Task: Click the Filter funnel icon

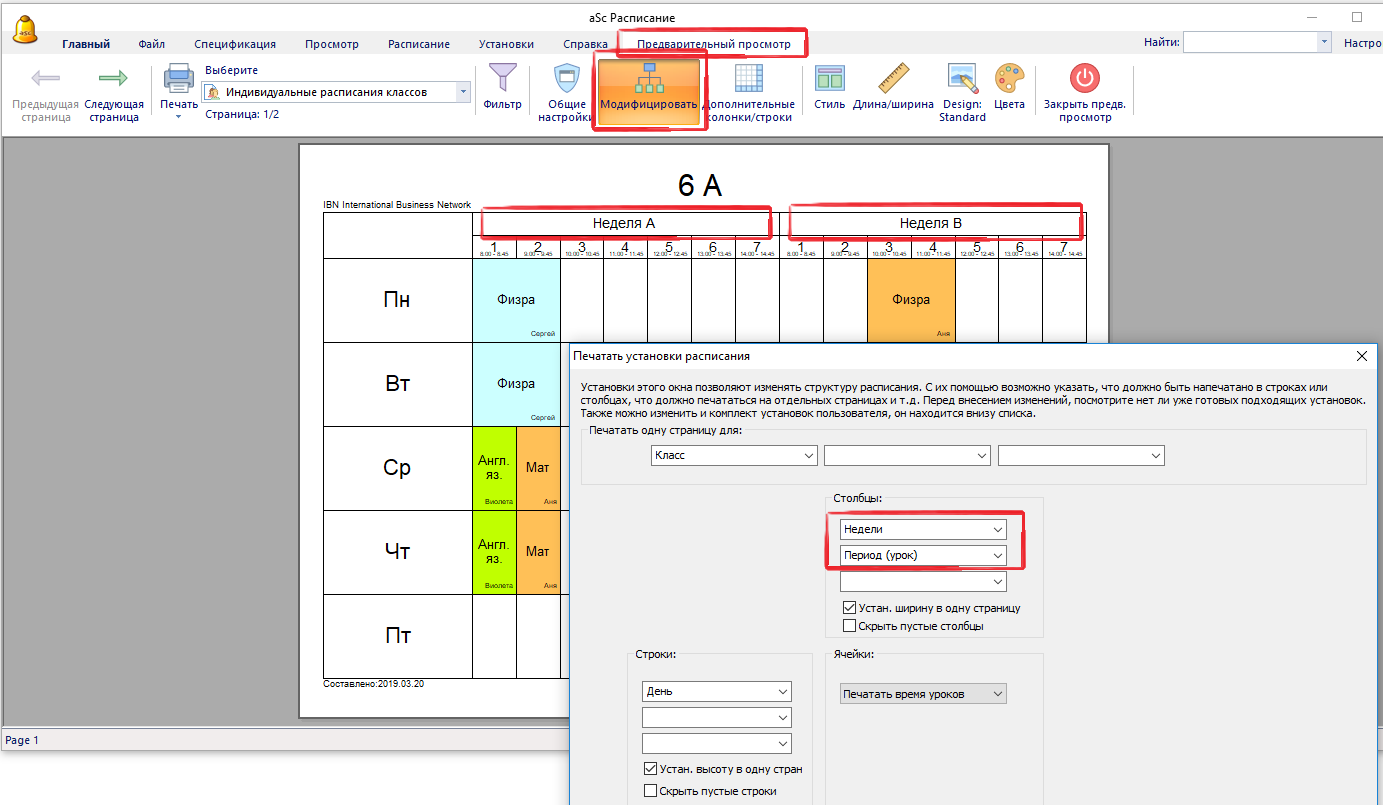Action: pyautogui.click(x=502, y=78)
